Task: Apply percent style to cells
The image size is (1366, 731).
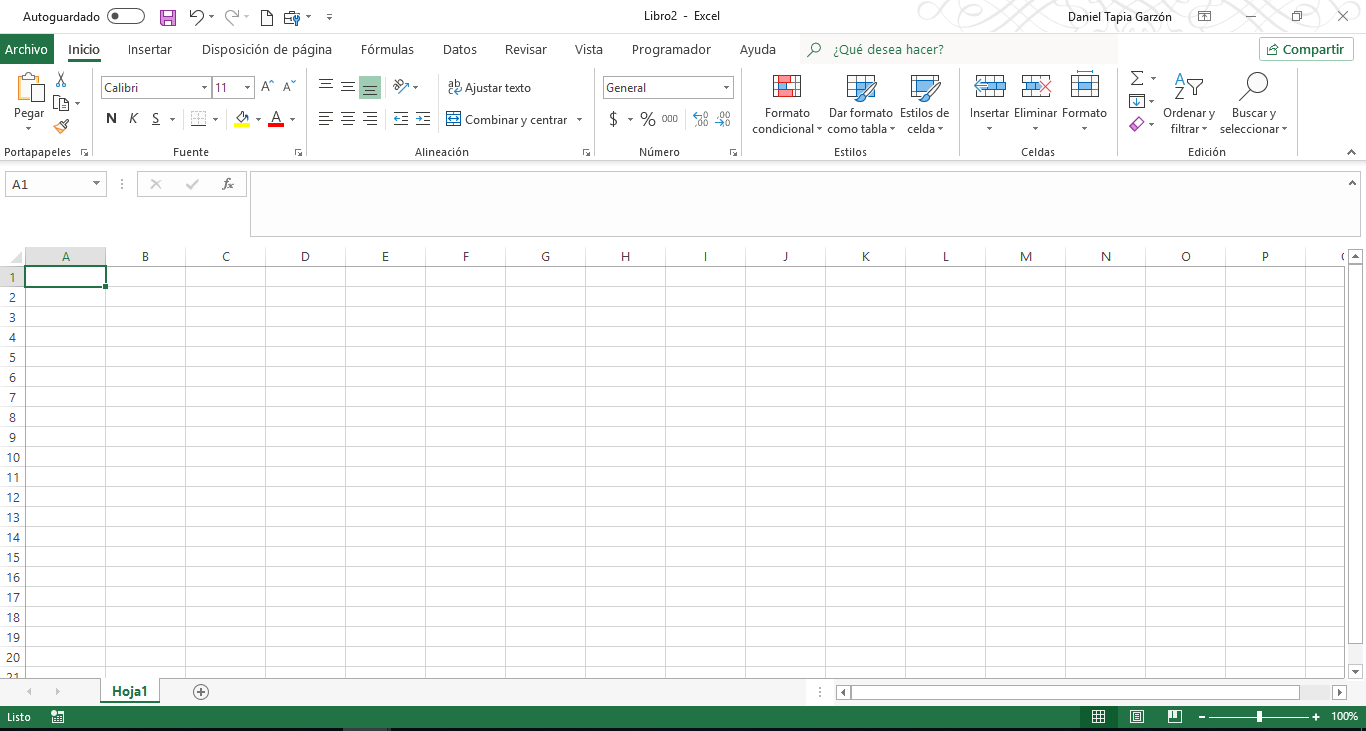Action: click(648, 119)
